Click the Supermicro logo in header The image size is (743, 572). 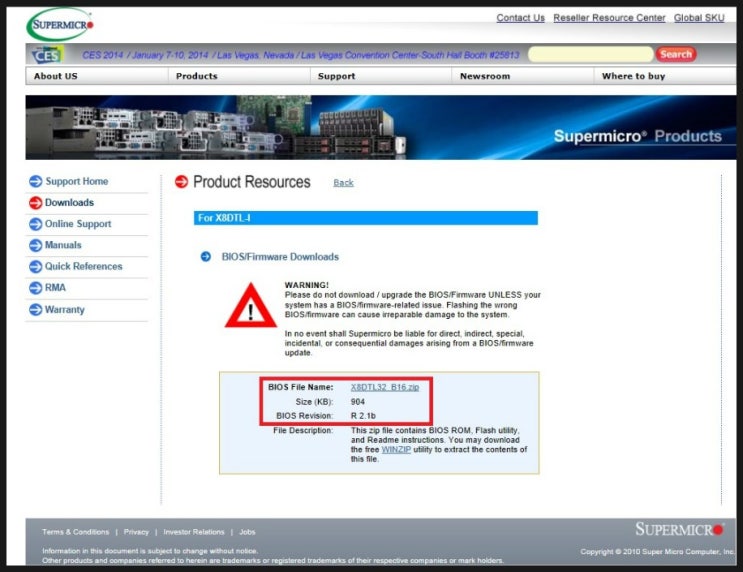[60, 24]
